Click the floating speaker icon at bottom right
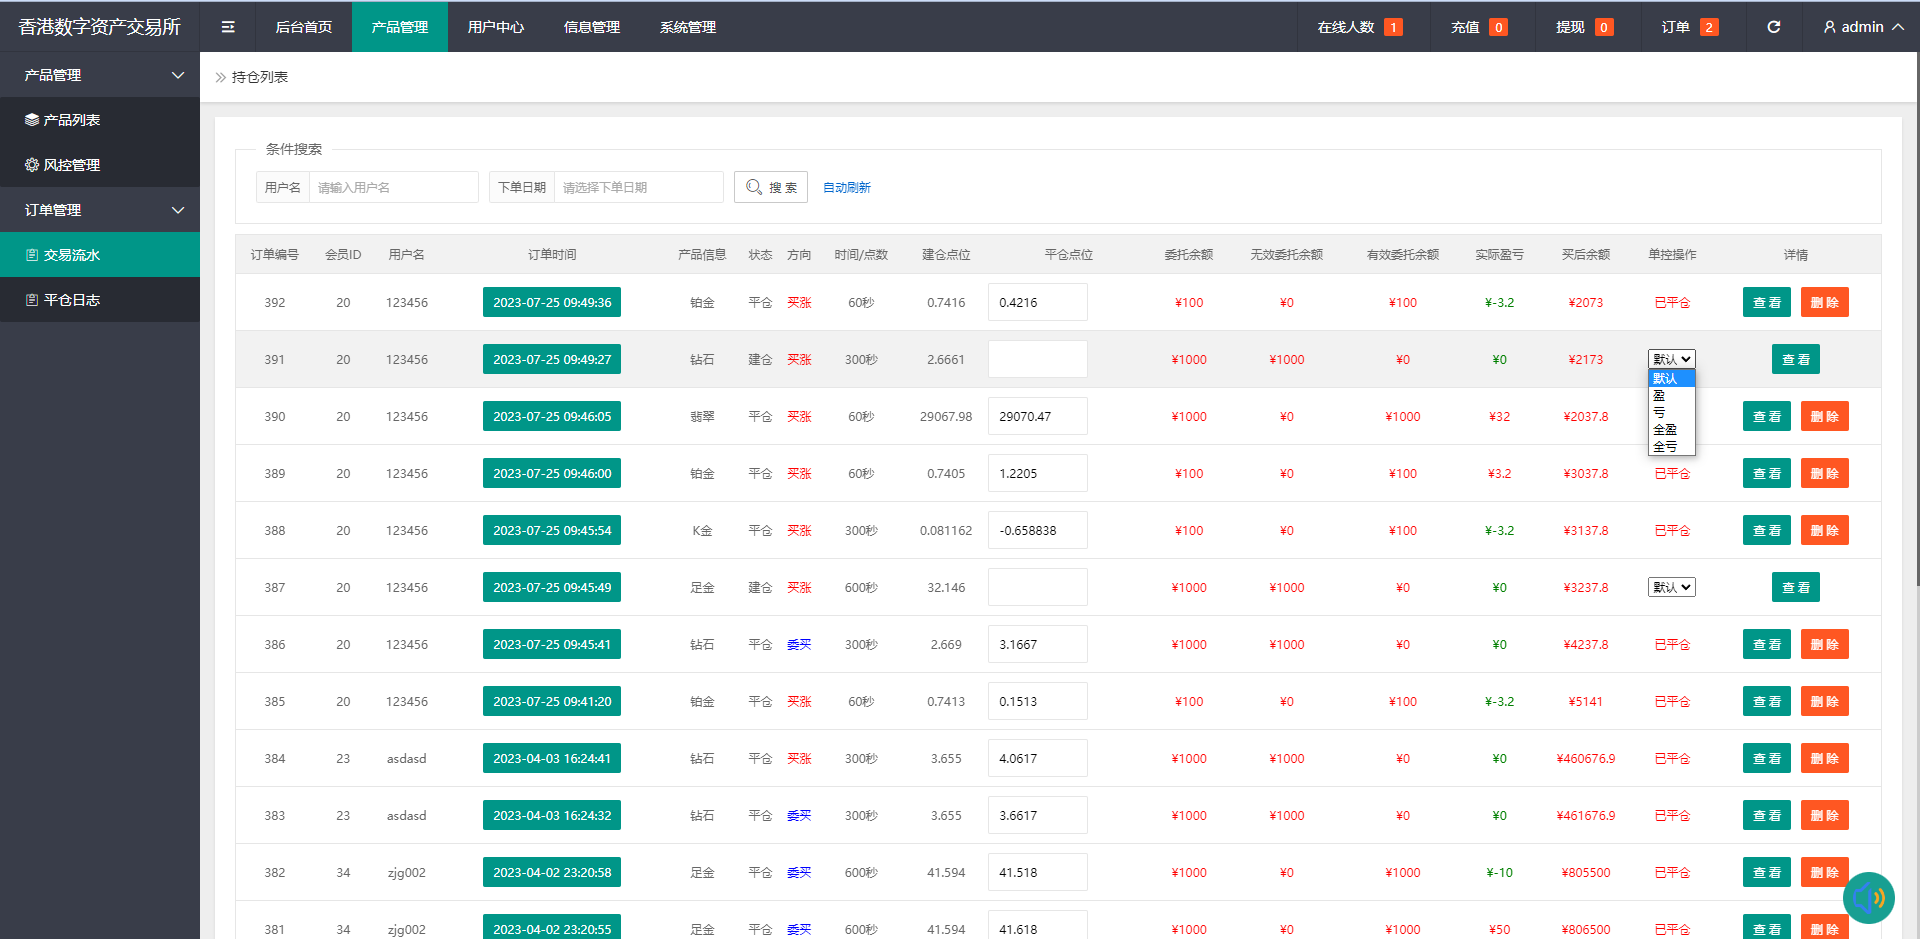 [1868, 898]
